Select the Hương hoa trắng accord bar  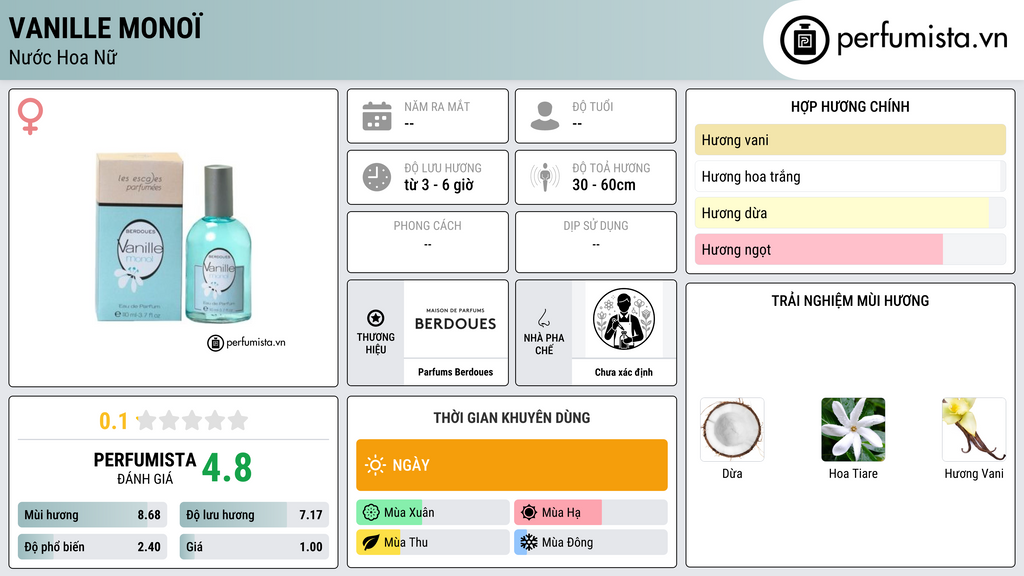850,176
